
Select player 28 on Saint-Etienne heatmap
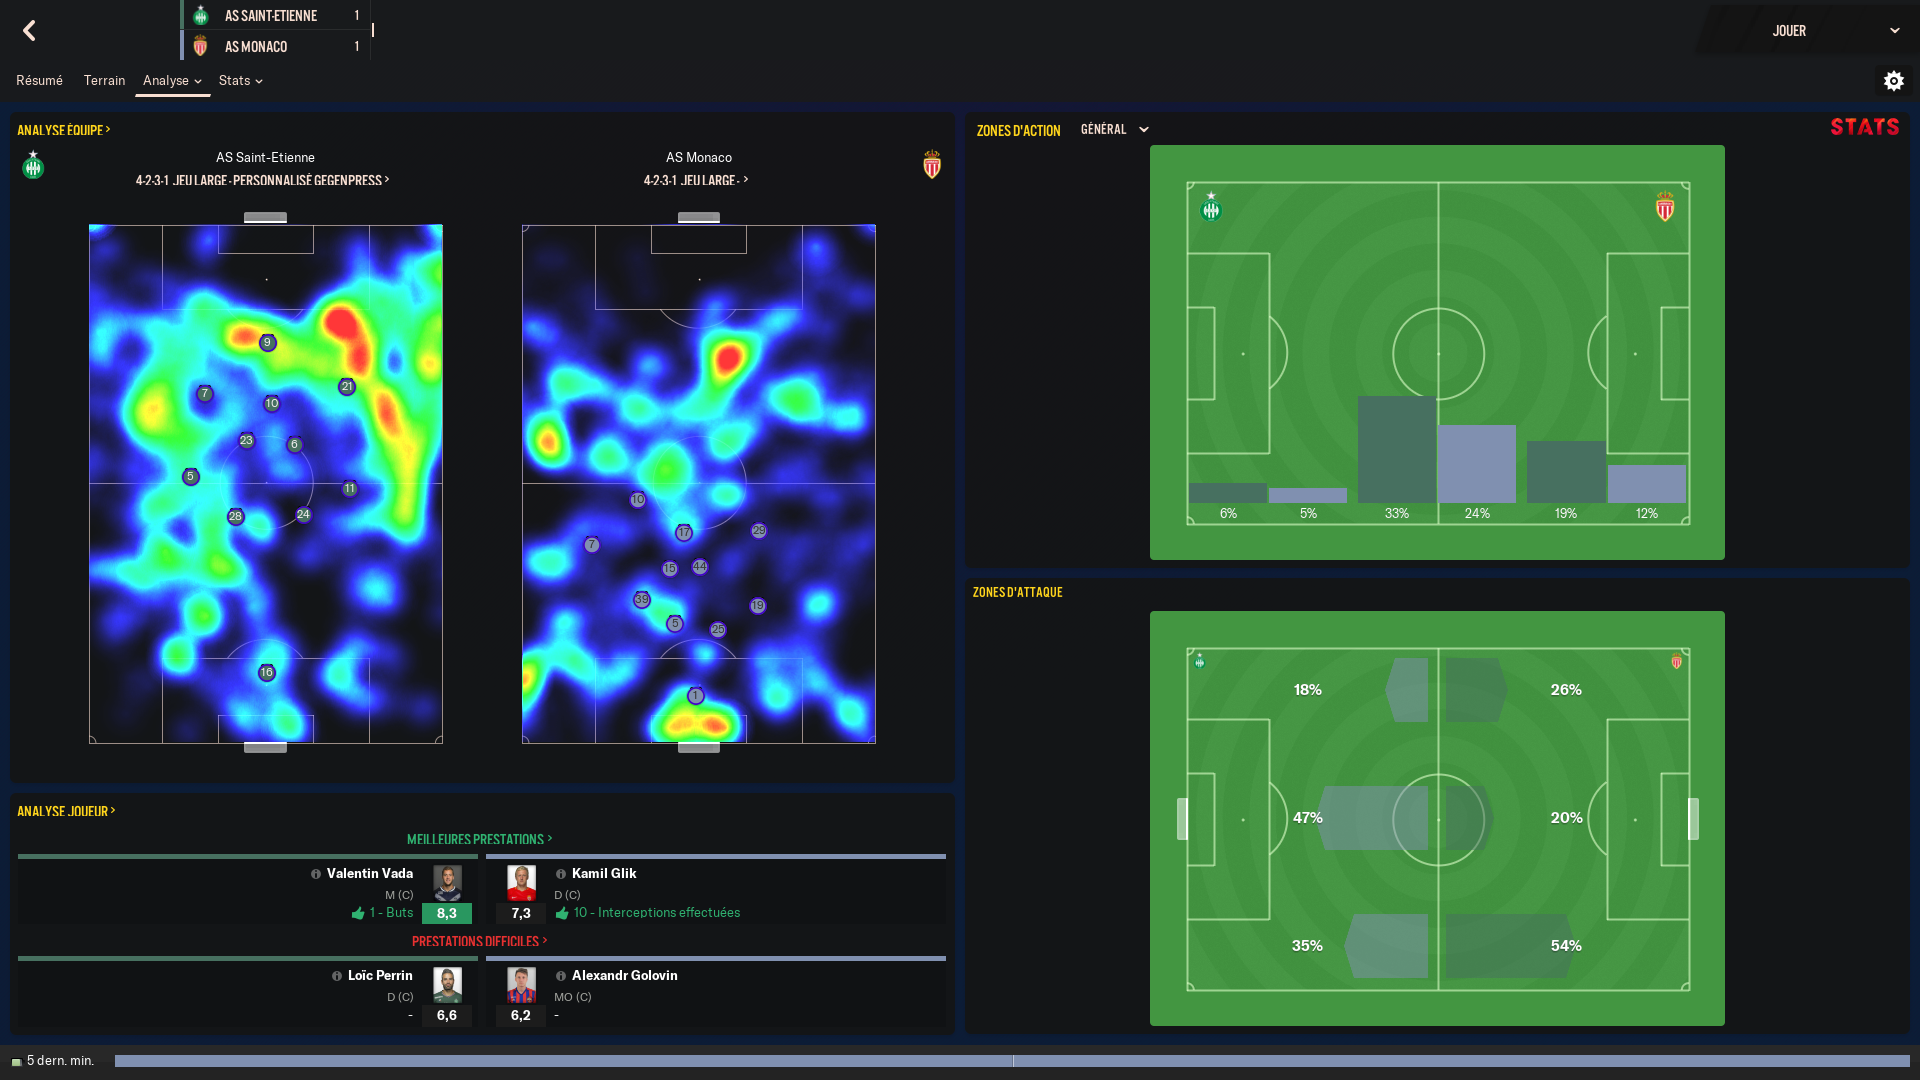pyautogui.click(x=235, y=517)
